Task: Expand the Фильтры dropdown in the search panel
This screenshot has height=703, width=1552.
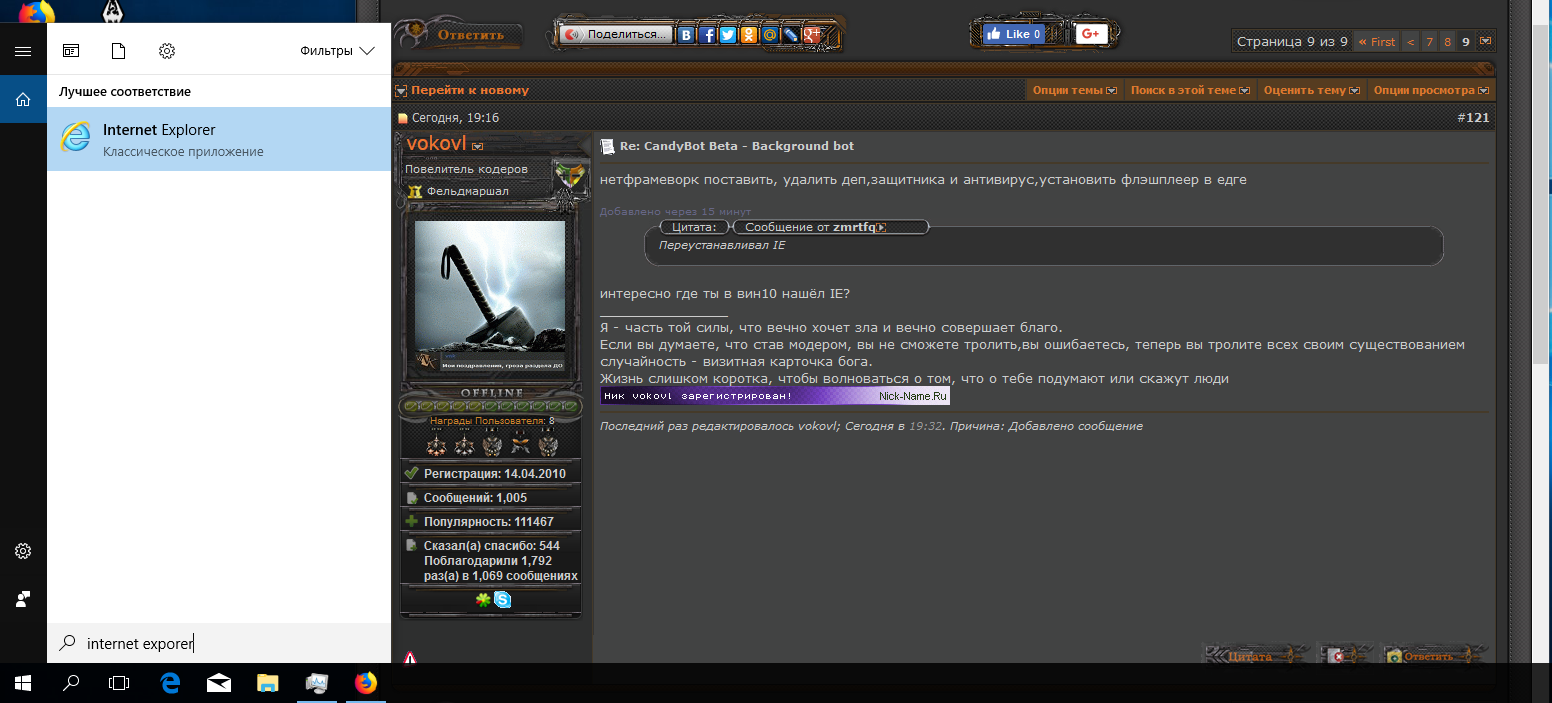Action: (x=337, y=51)
